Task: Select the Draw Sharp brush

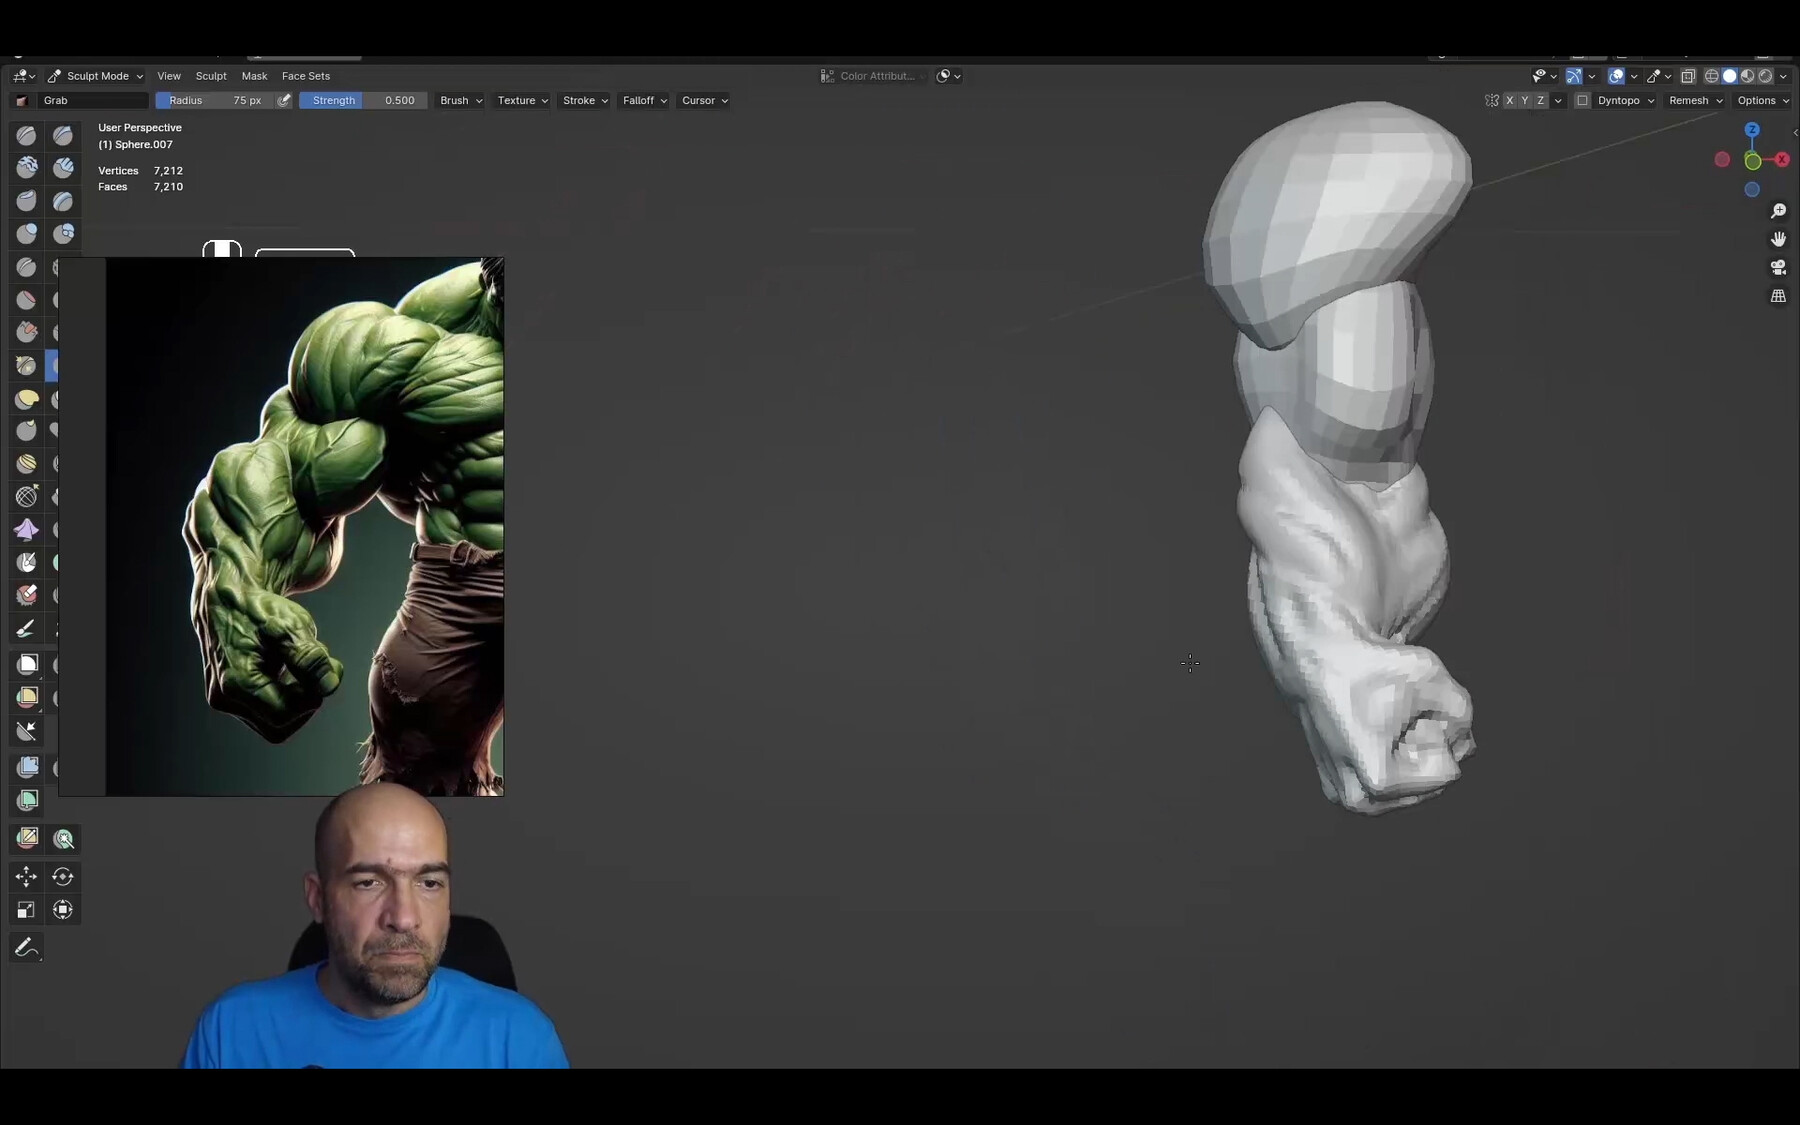Action: pos(63,135)
